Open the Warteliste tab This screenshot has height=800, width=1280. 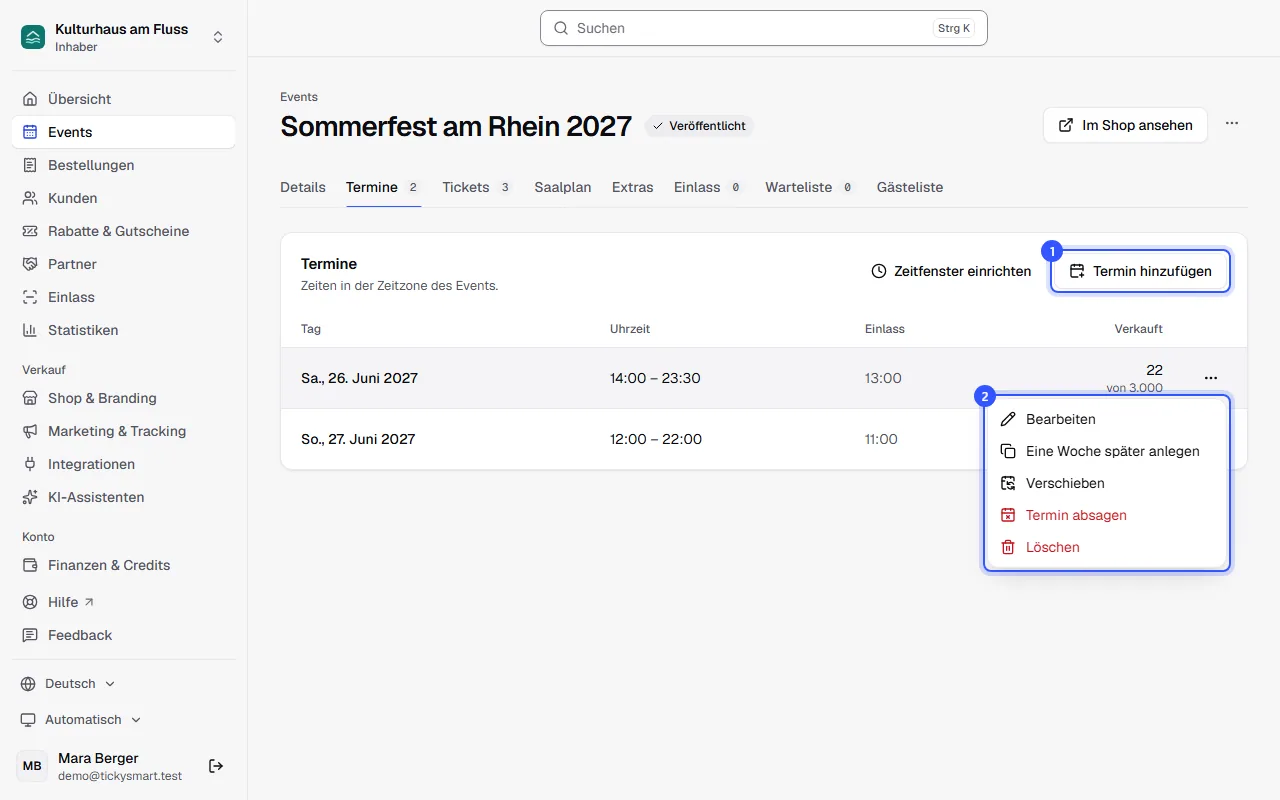pos(811,187)
